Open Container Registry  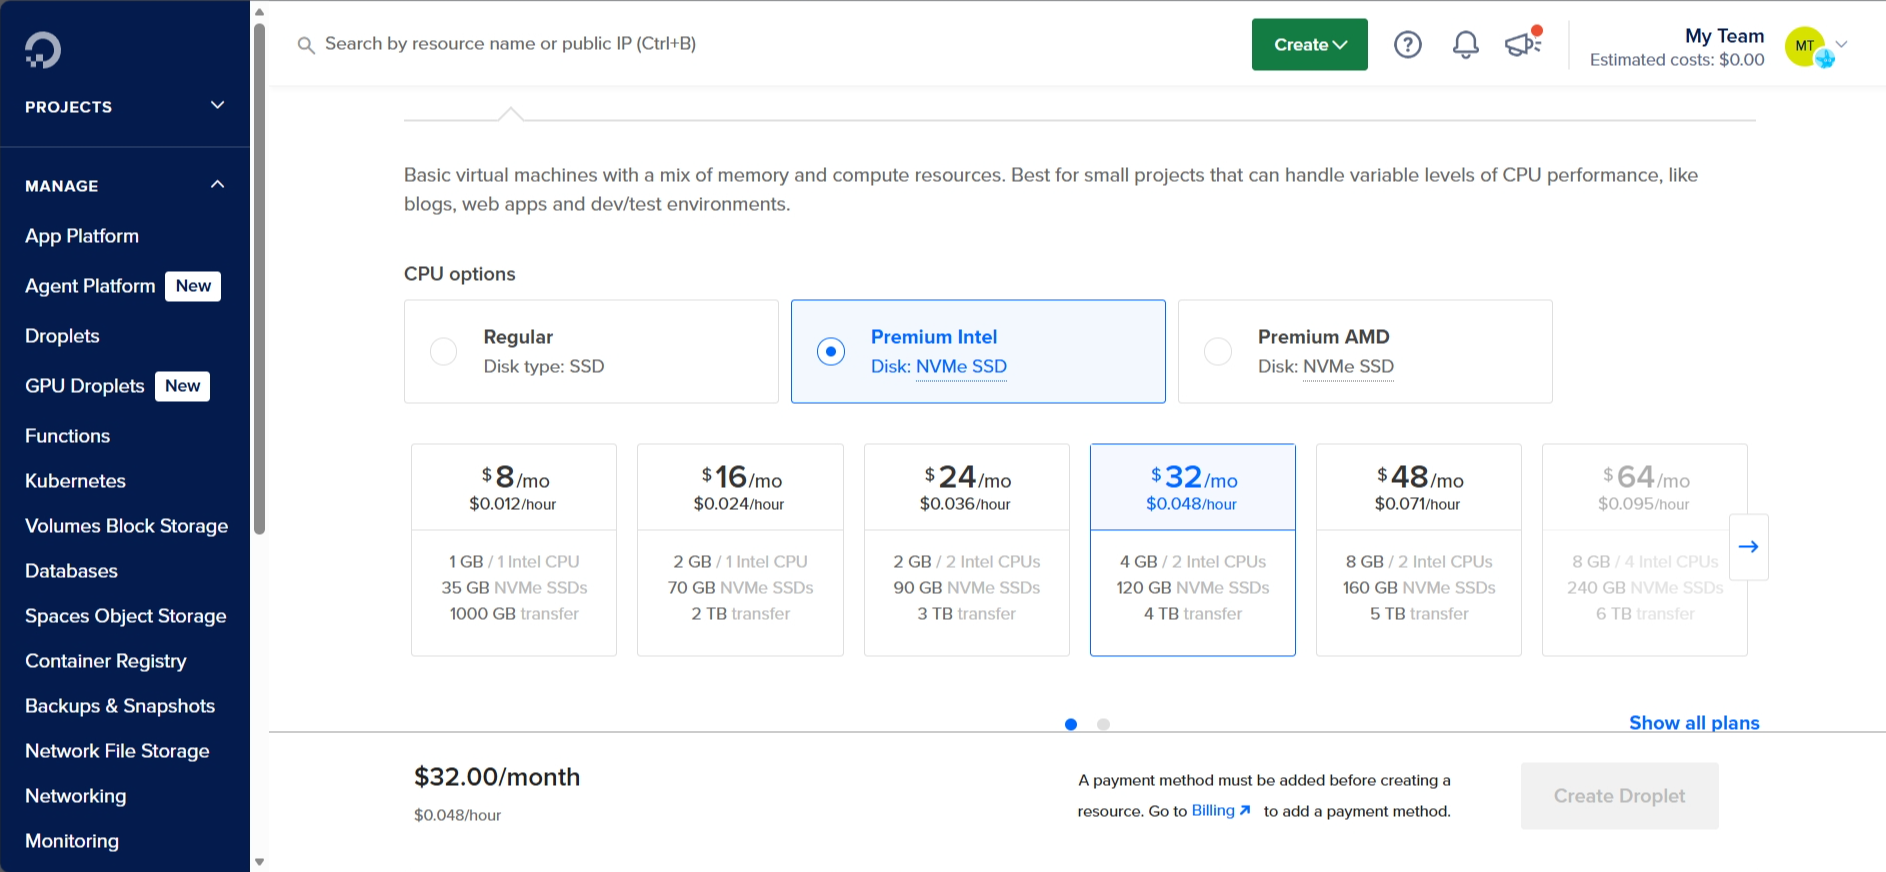105,661
